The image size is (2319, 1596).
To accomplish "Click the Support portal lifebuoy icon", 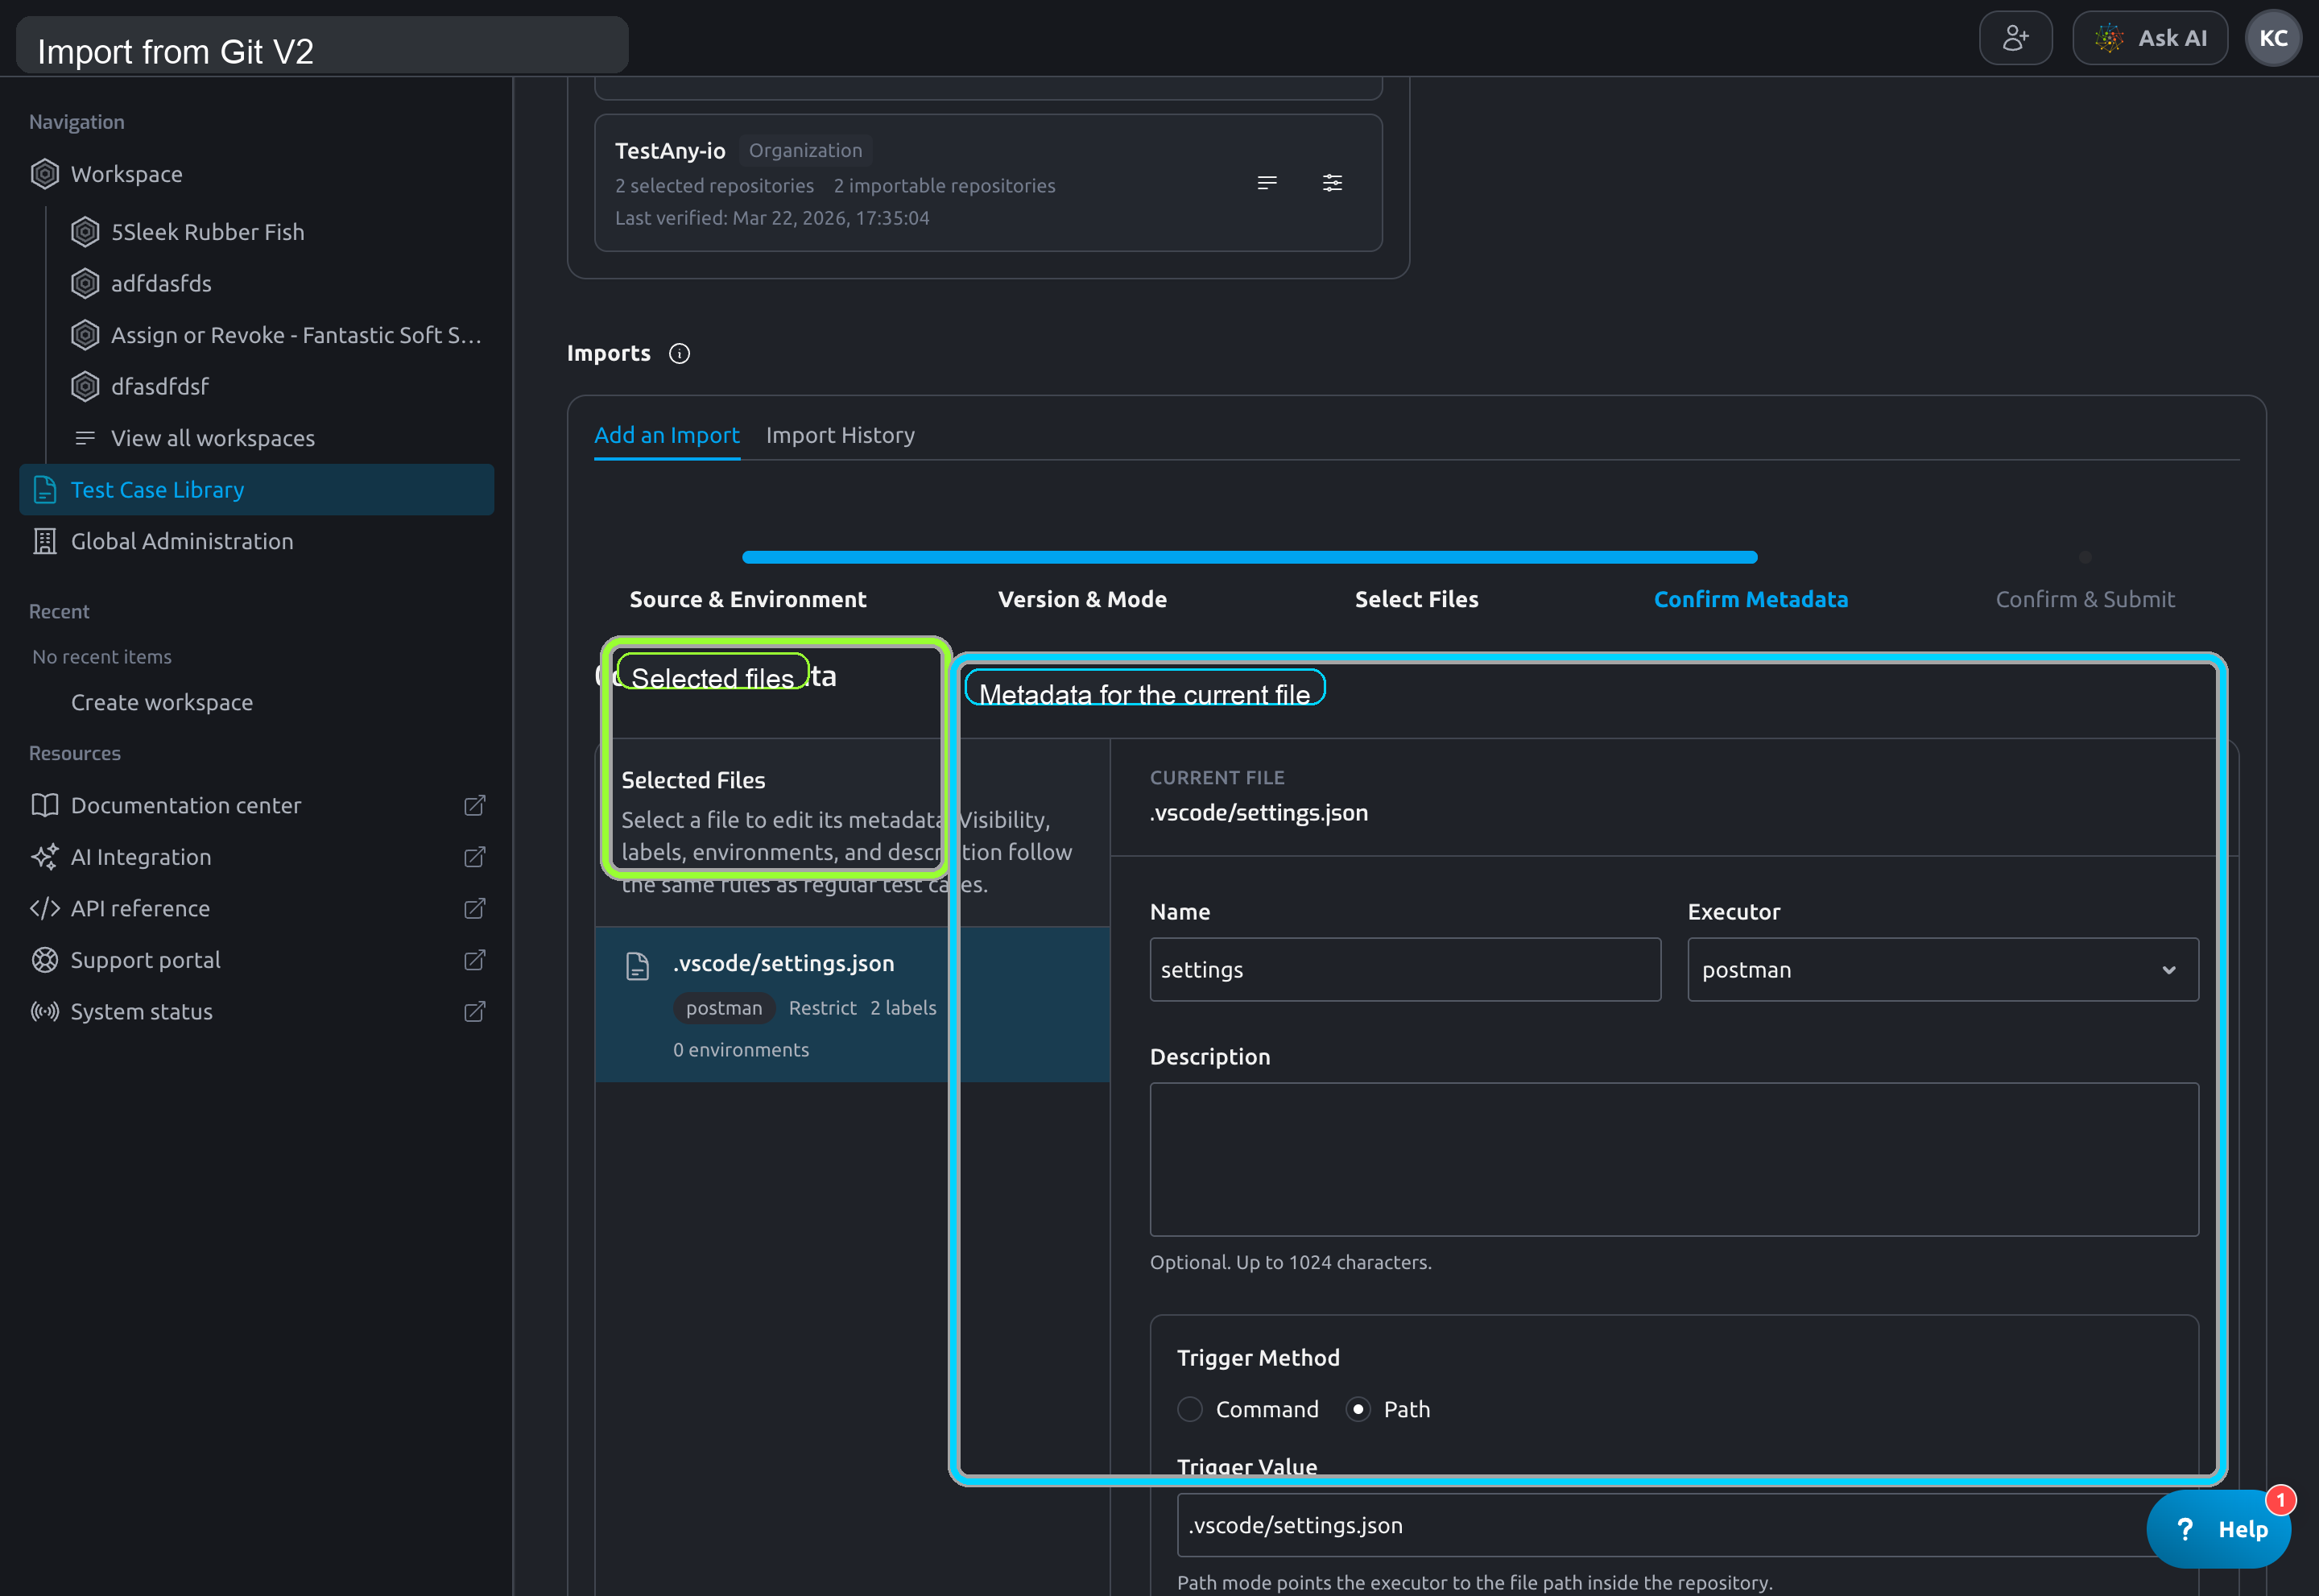I will (45, 960).
